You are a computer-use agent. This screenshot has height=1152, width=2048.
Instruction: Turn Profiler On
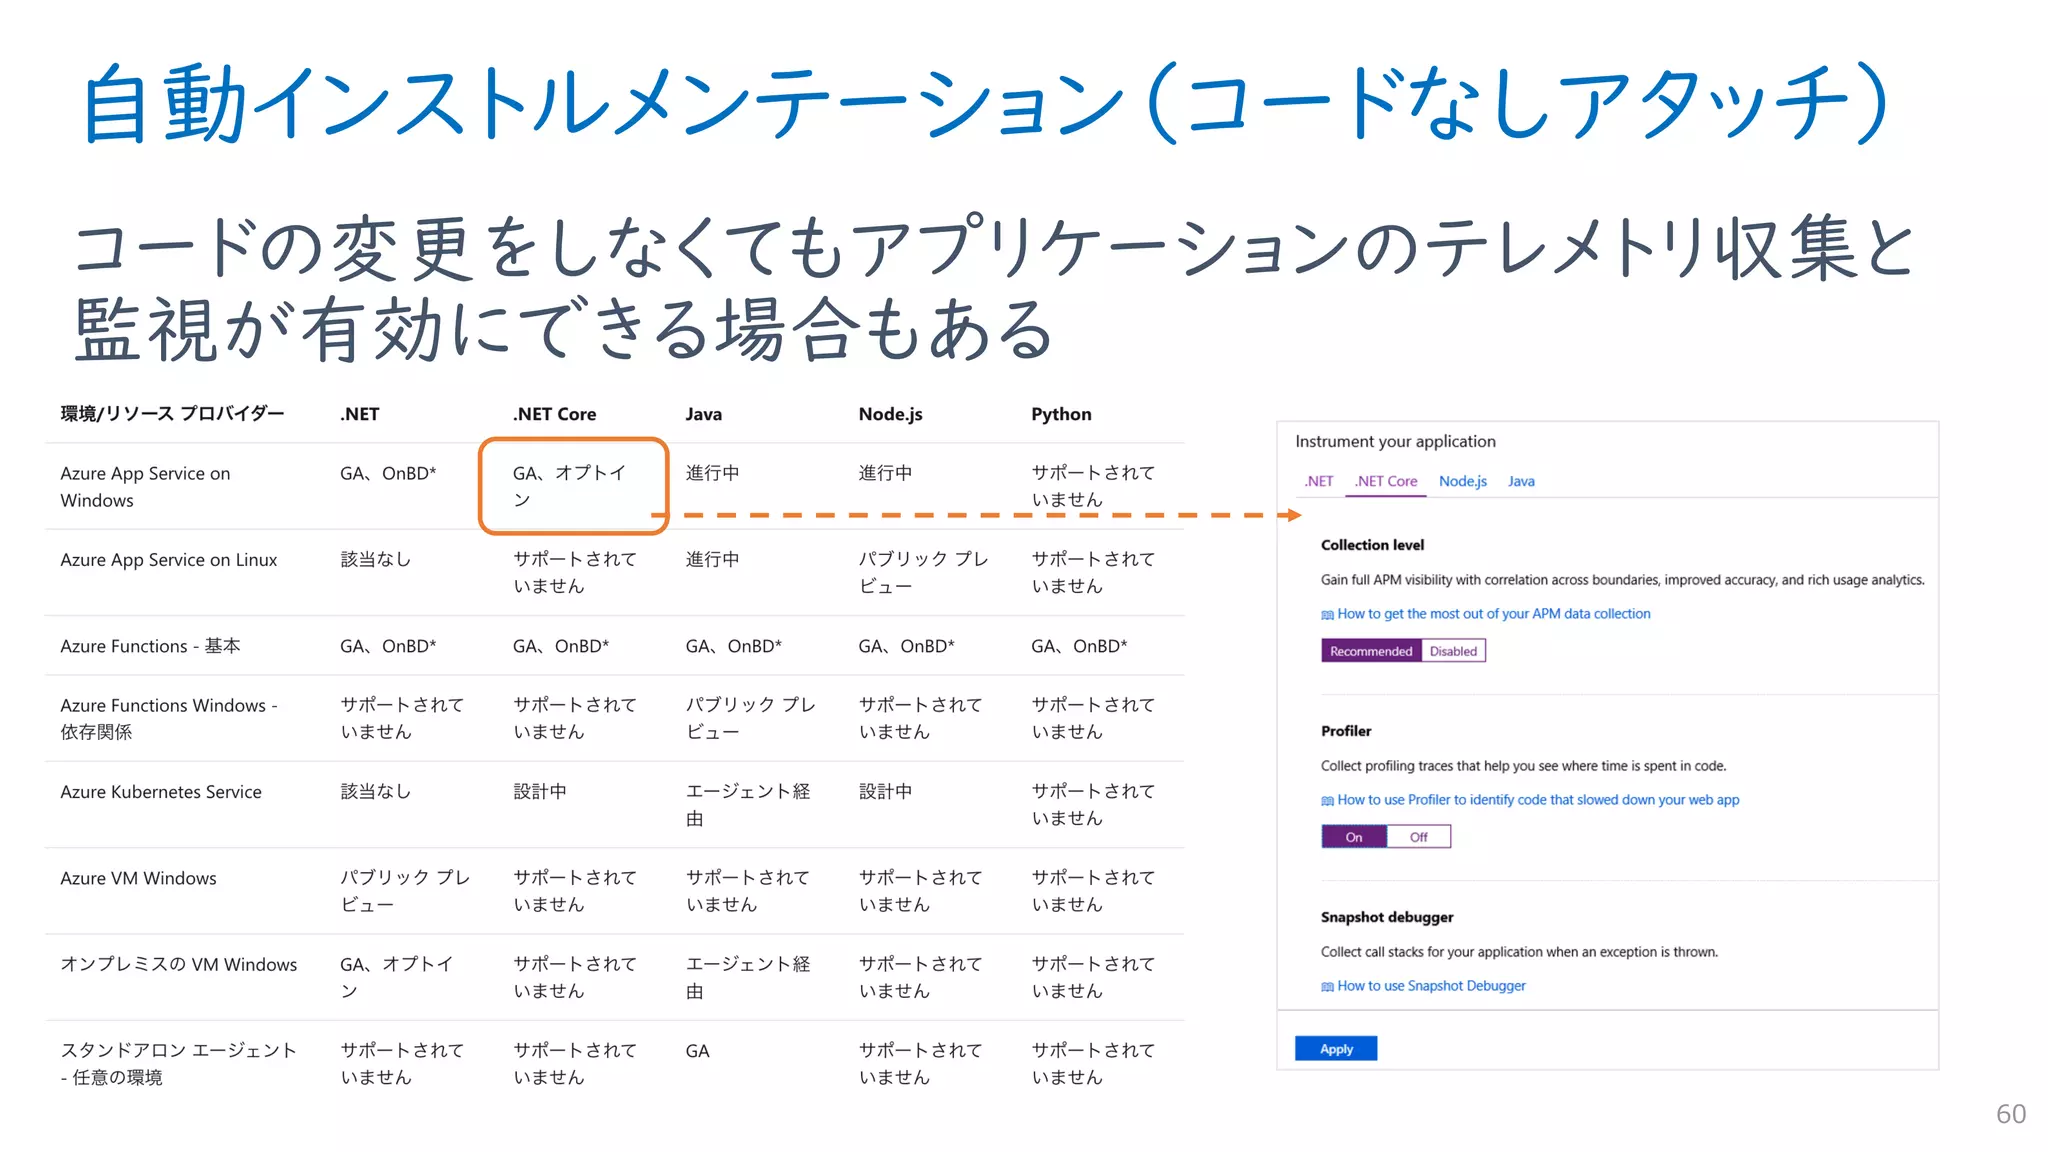point(1354,837)
